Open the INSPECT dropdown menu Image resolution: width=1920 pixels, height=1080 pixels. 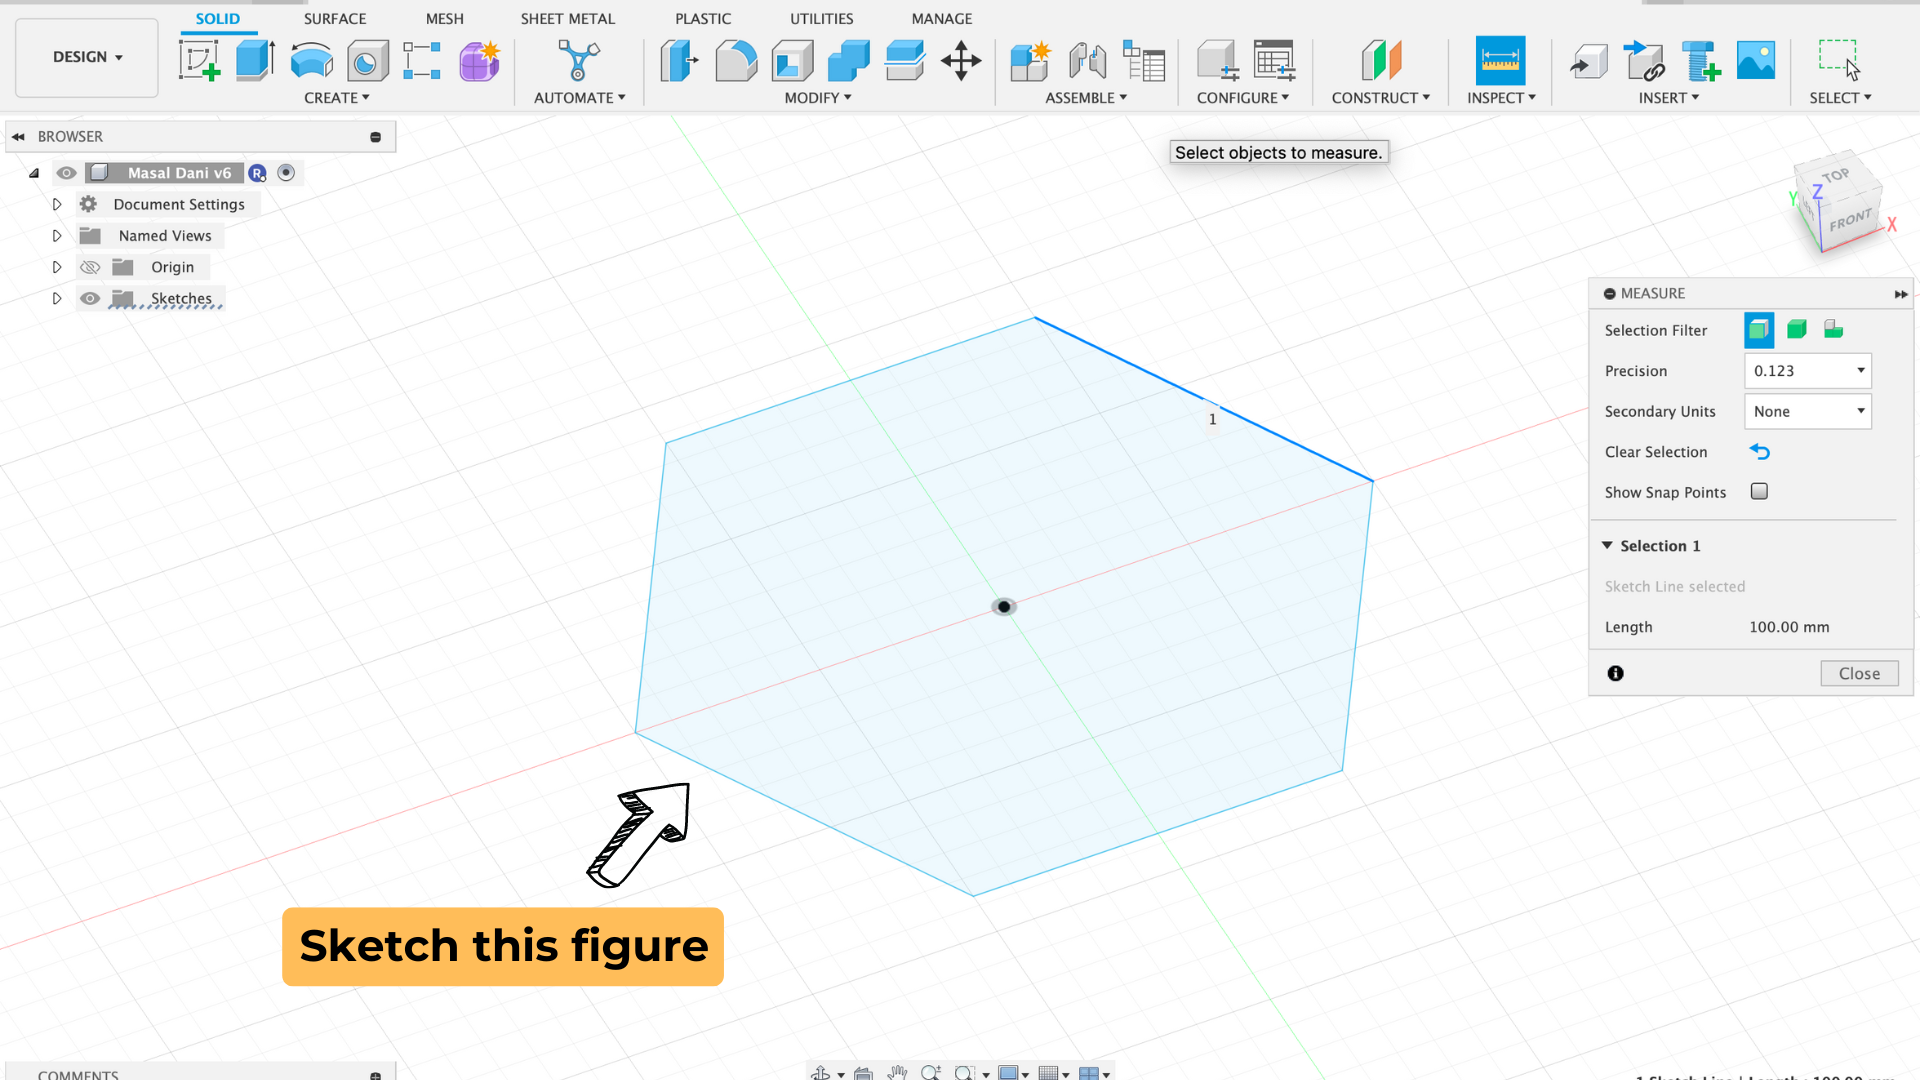coord(1501,98)
